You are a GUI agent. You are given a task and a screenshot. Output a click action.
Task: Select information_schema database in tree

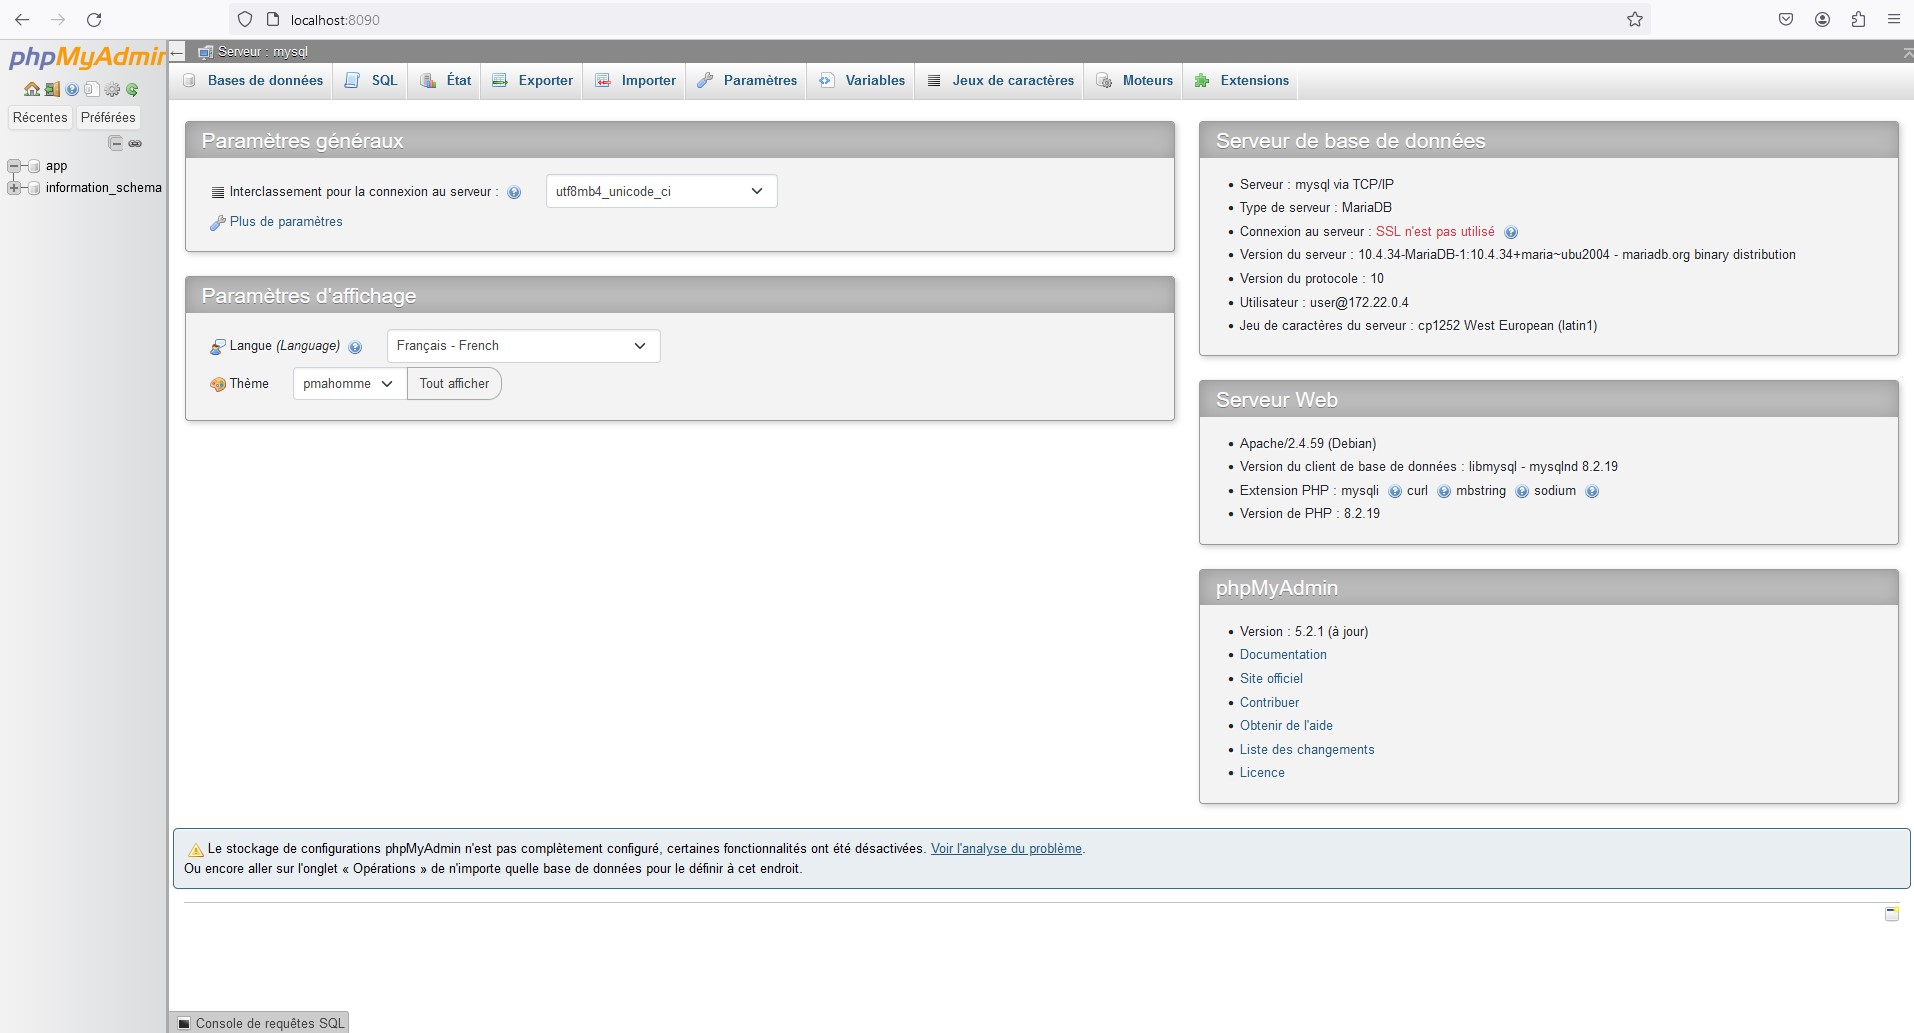(103, 188)
